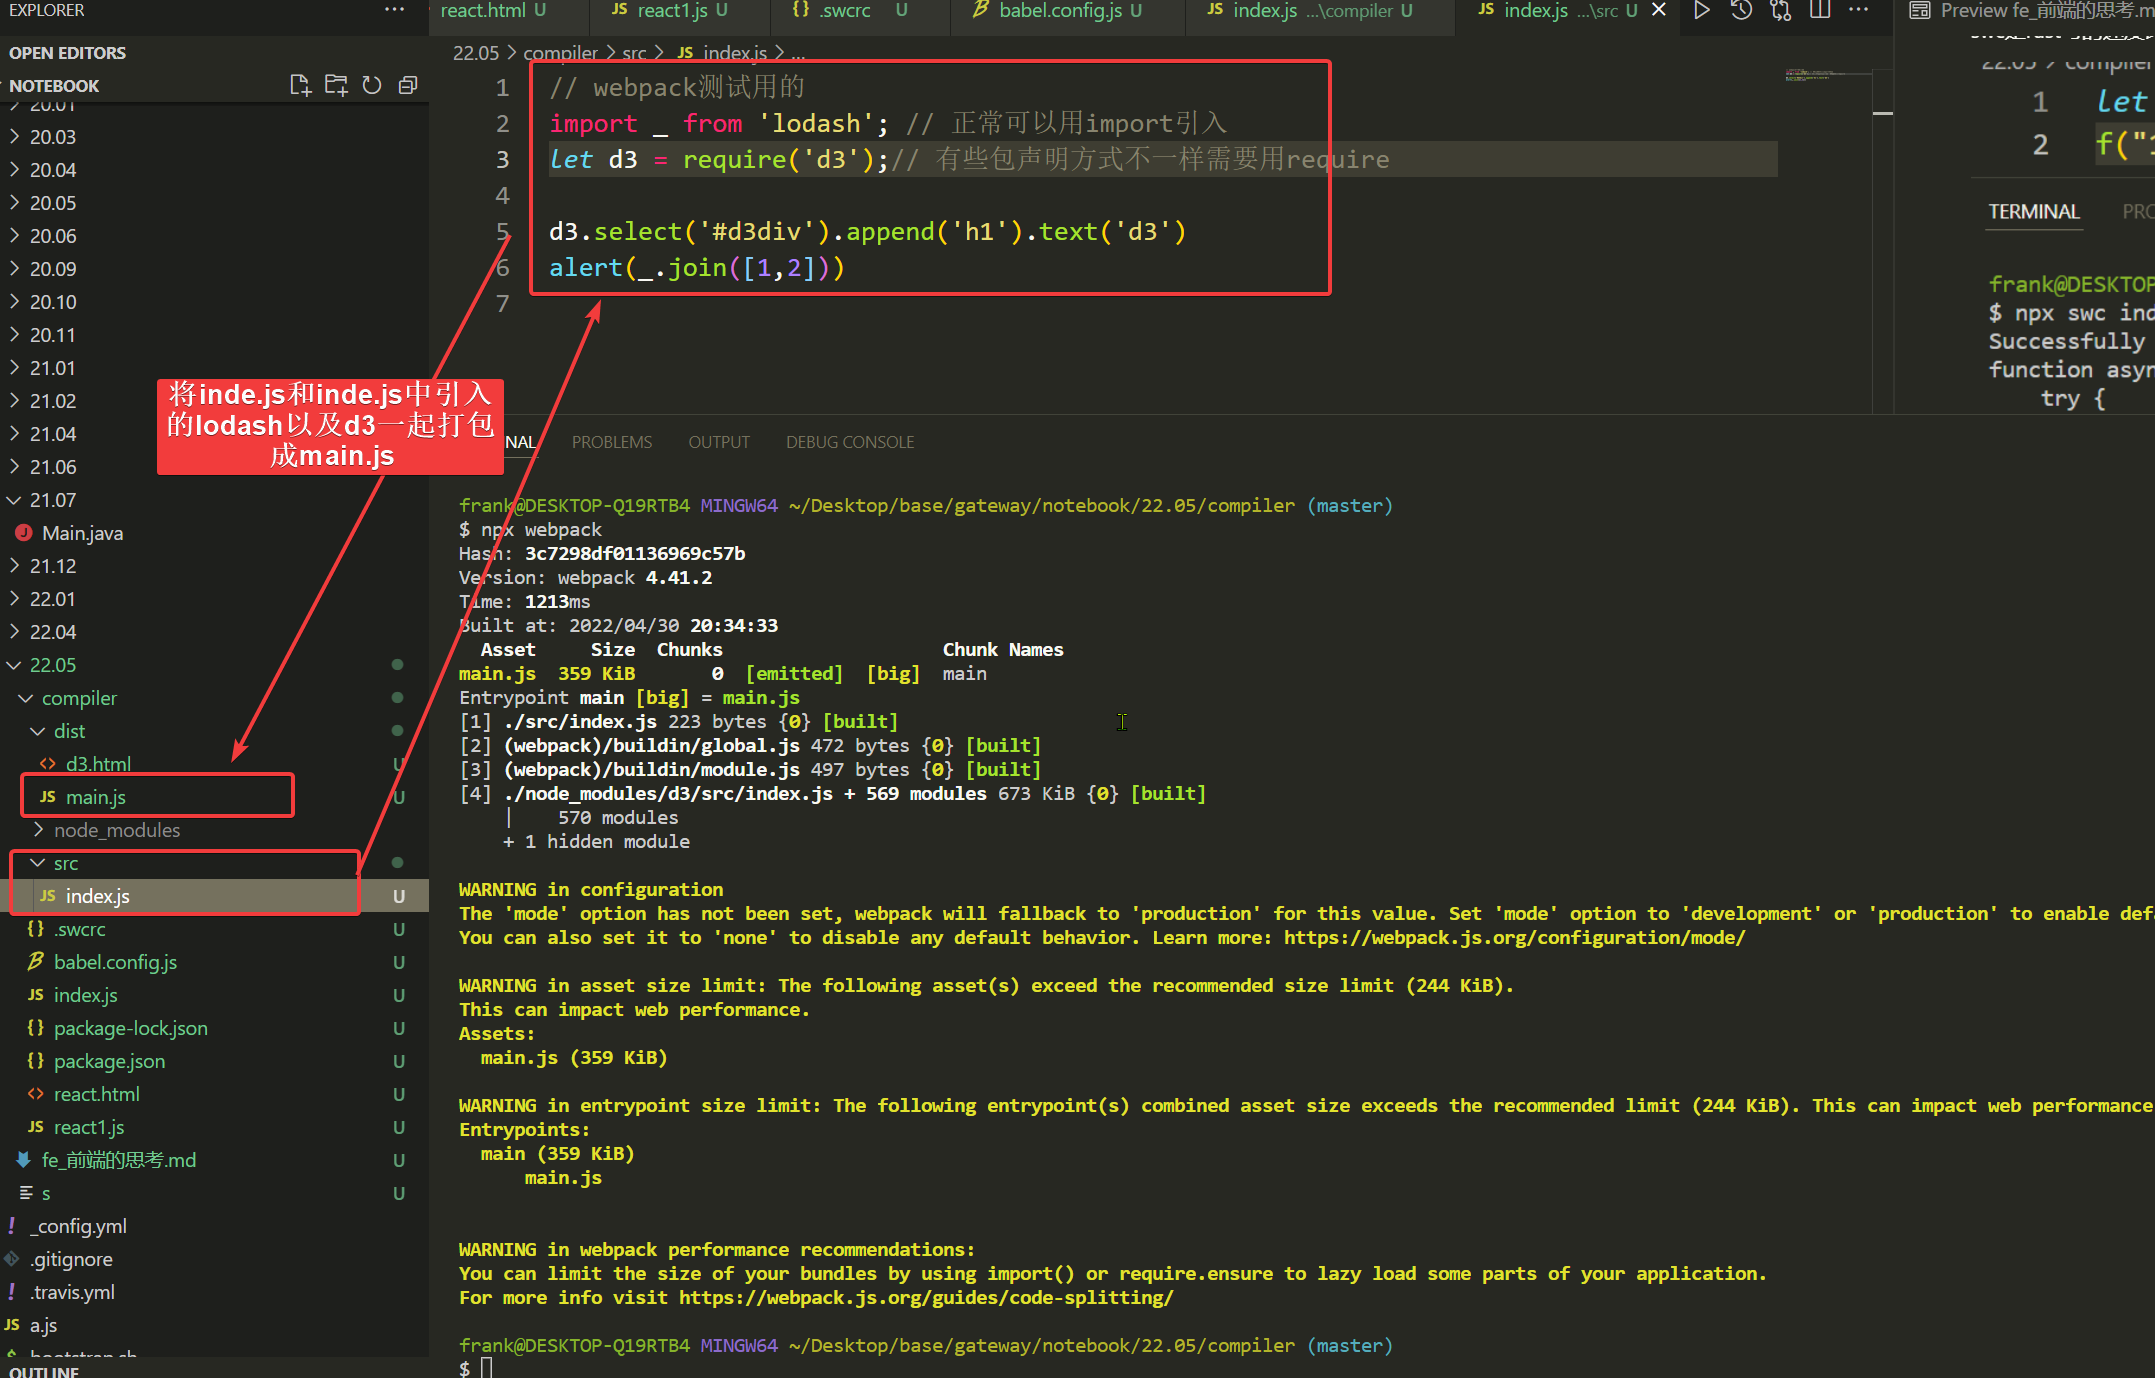Screen dimensions: 2155x1378
Task: Expand the 21.01 folder
Action: point(14,368)
